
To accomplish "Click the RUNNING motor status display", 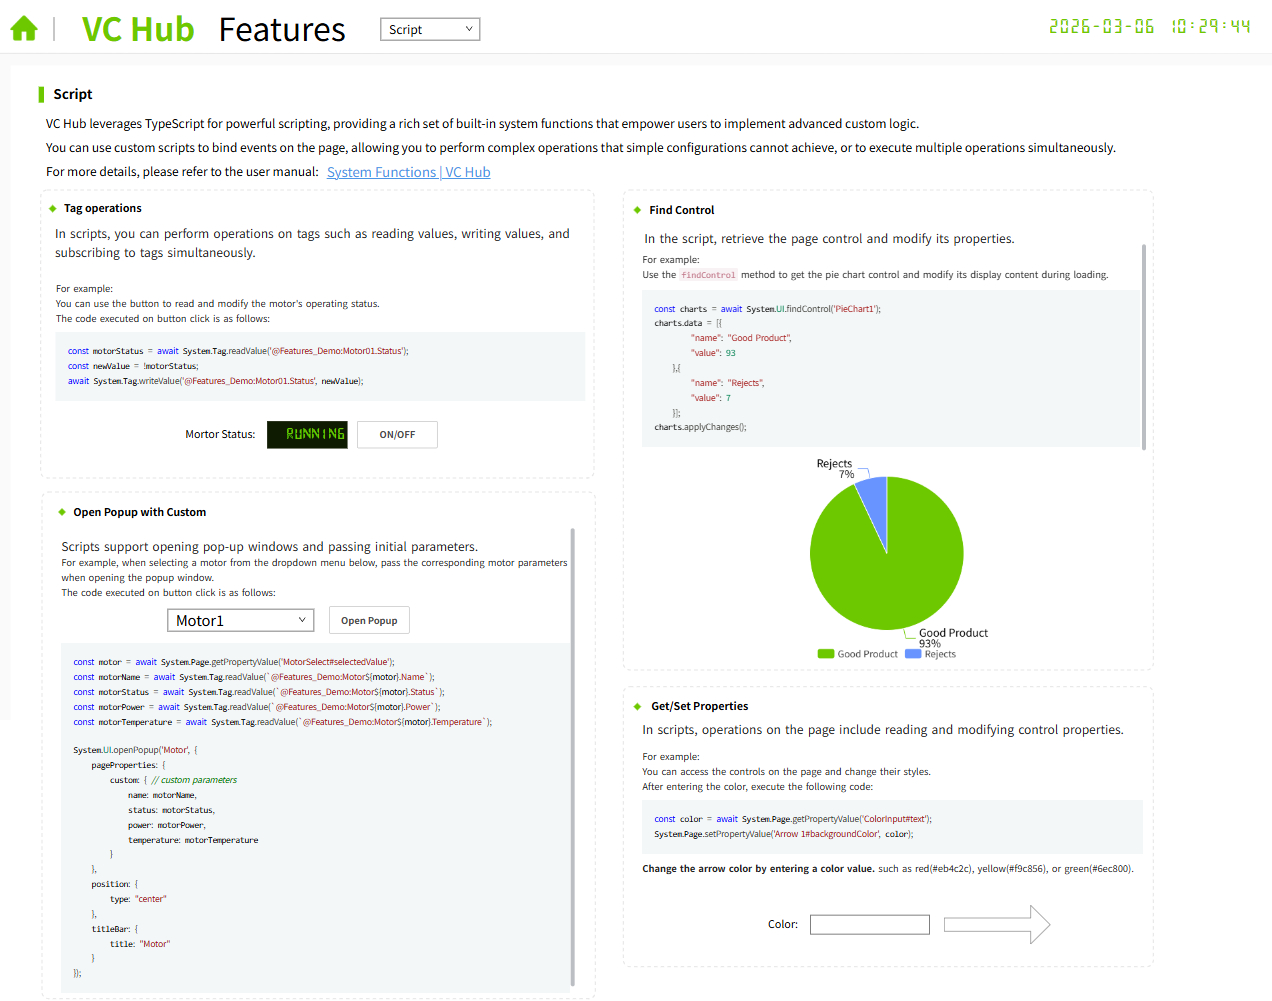I will [x=307, y=435].
